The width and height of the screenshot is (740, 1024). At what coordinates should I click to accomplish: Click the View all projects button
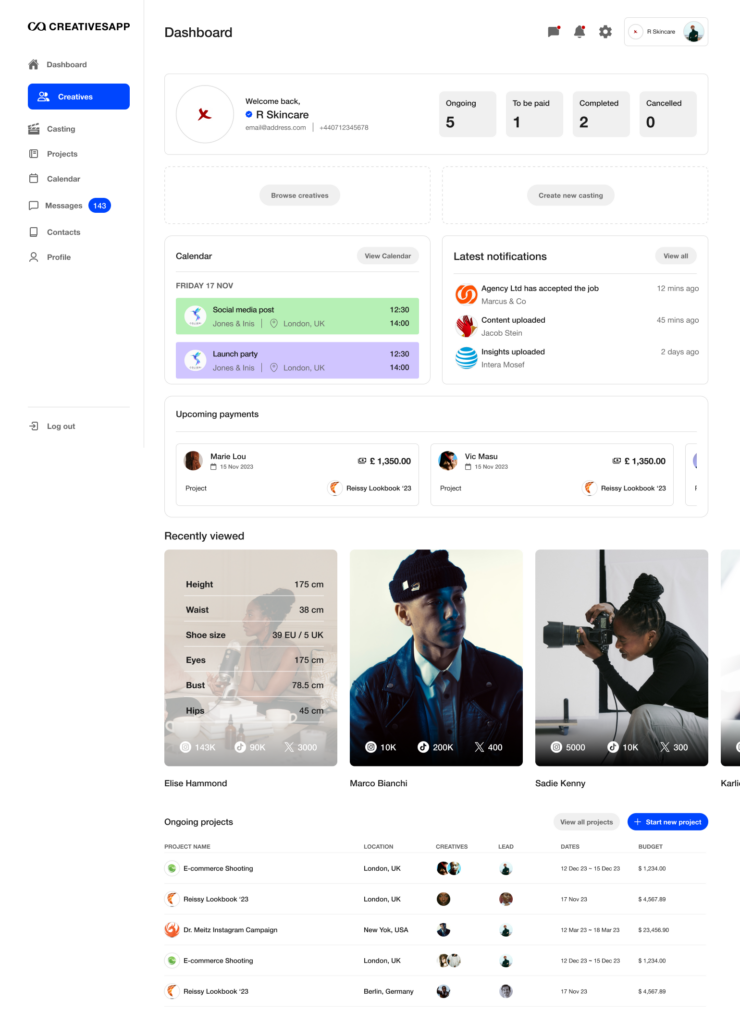tap(587, 822)
